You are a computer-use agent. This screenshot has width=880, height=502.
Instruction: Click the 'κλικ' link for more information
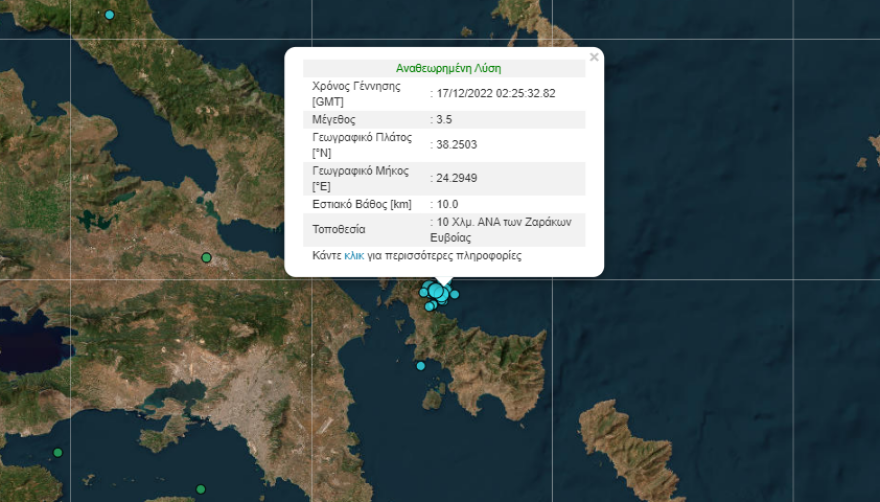tap(354, 256)
